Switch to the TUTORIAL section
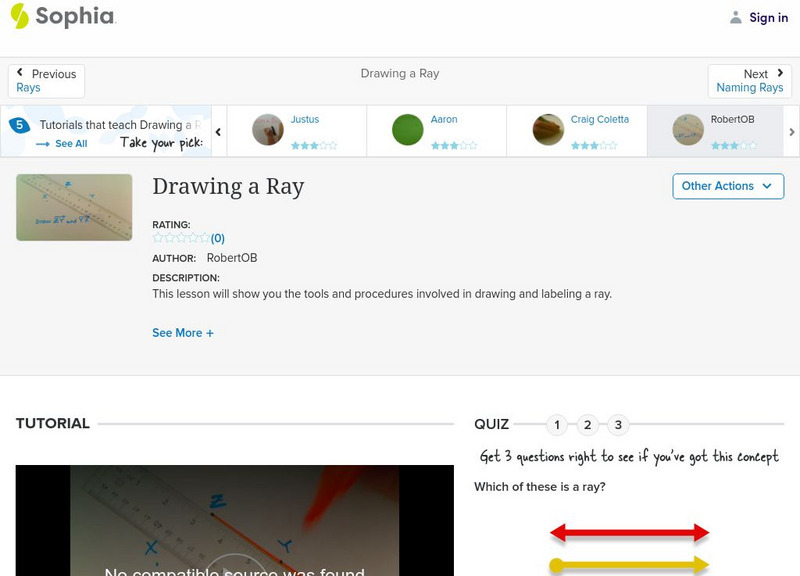 pyautogui.click(x=53, y=423)
